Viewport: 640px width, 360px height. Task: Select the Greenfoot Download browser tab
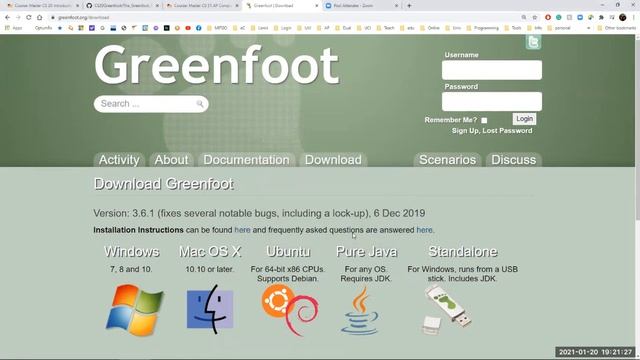coord(282,6)
